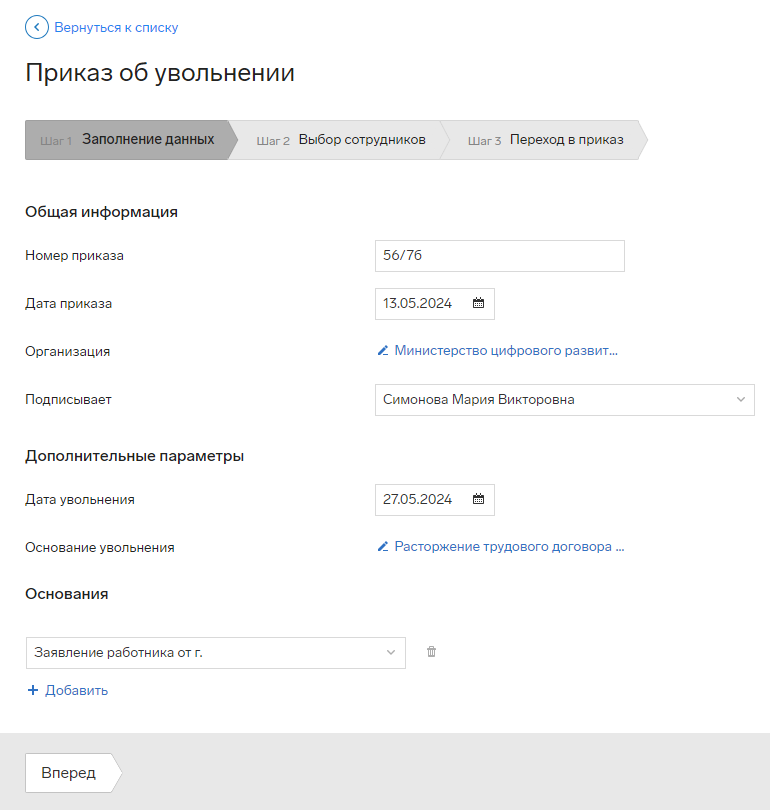Edit the Министерство цифрового развития organization link

(x=506, y=351)
